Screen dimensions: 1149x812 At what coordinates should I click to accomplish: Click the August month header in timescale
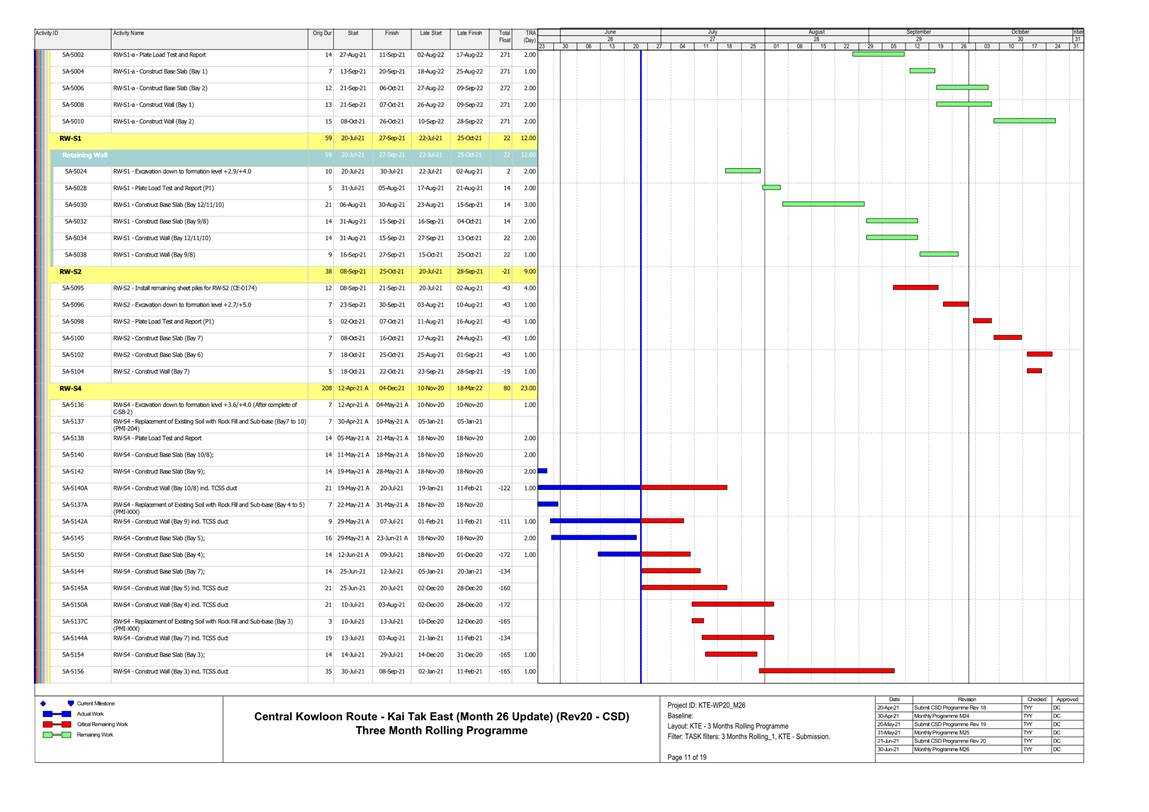click(816, 32)
